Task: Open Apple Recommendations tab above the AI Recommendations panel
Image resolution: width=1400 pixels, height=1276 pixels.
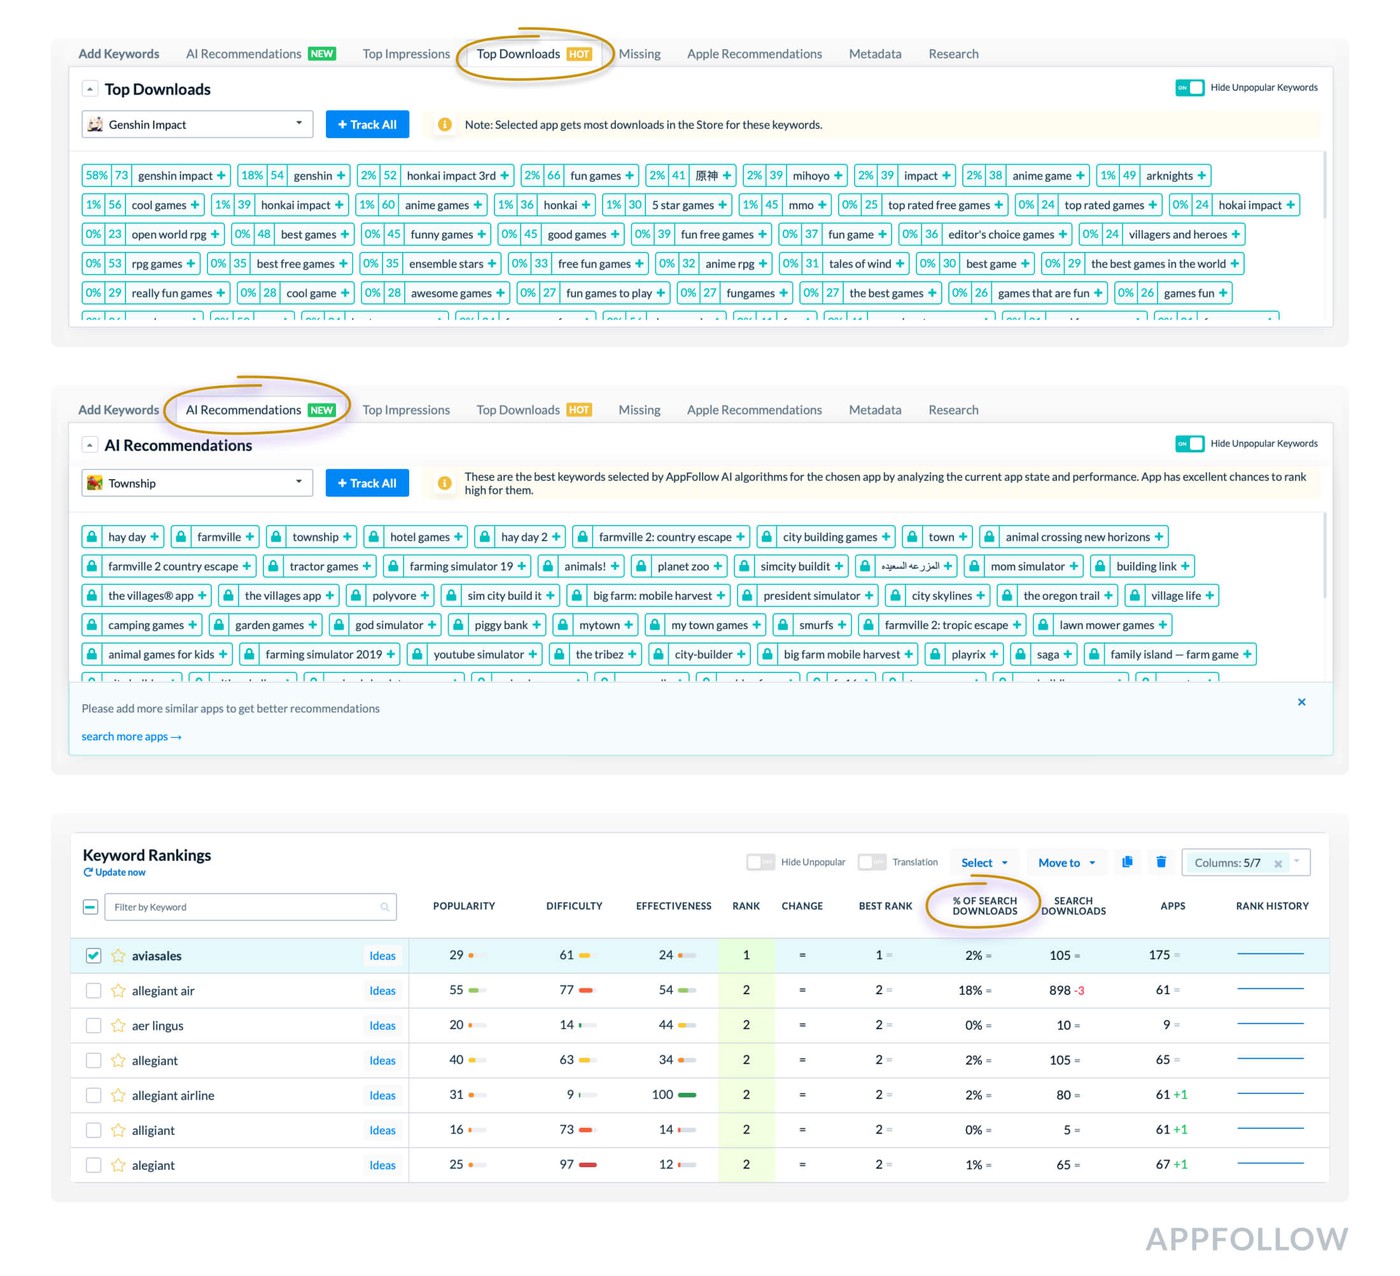Action: point(754,410)
